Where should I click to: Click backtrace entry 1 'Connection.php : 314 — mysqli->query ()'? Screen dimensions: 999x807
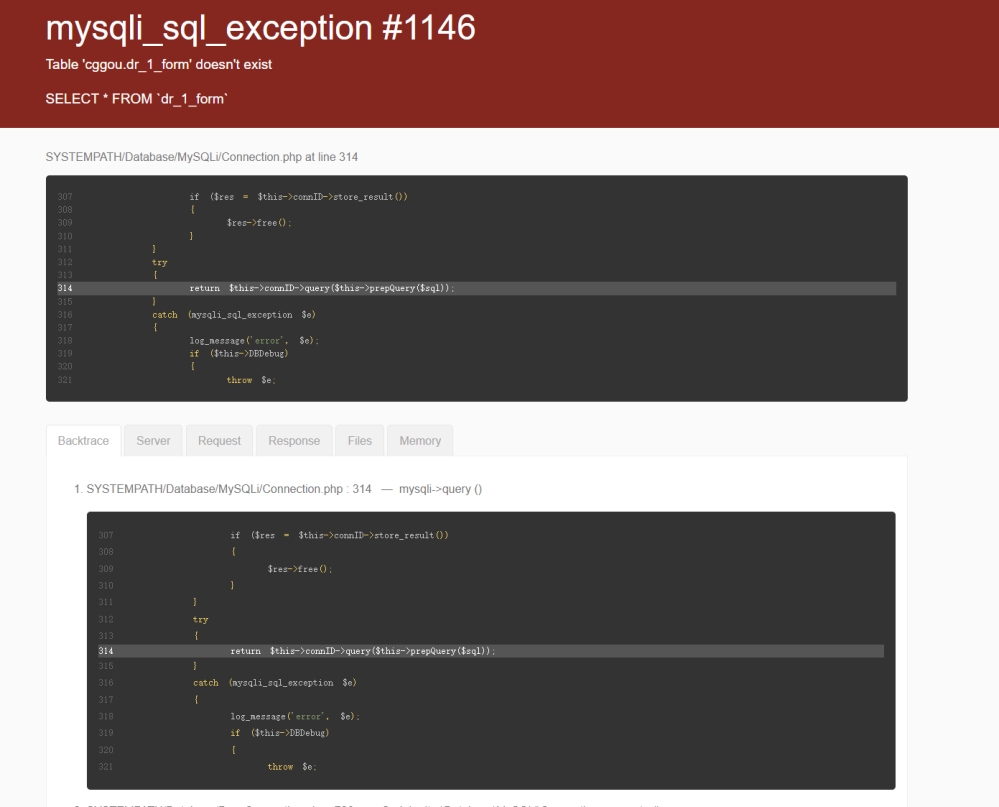284,489
